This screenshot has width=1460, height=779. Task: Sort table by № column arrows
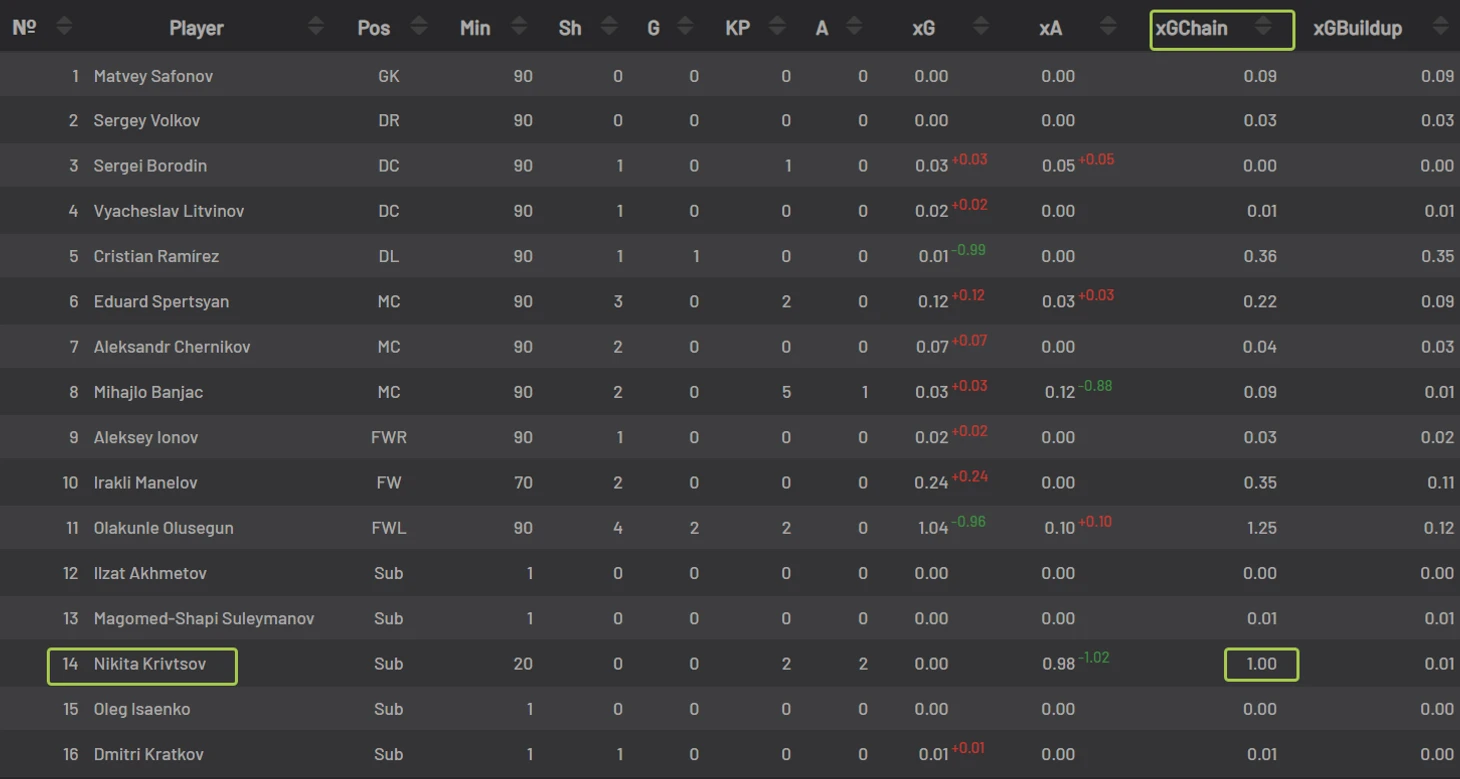click(x=64, y=28)
